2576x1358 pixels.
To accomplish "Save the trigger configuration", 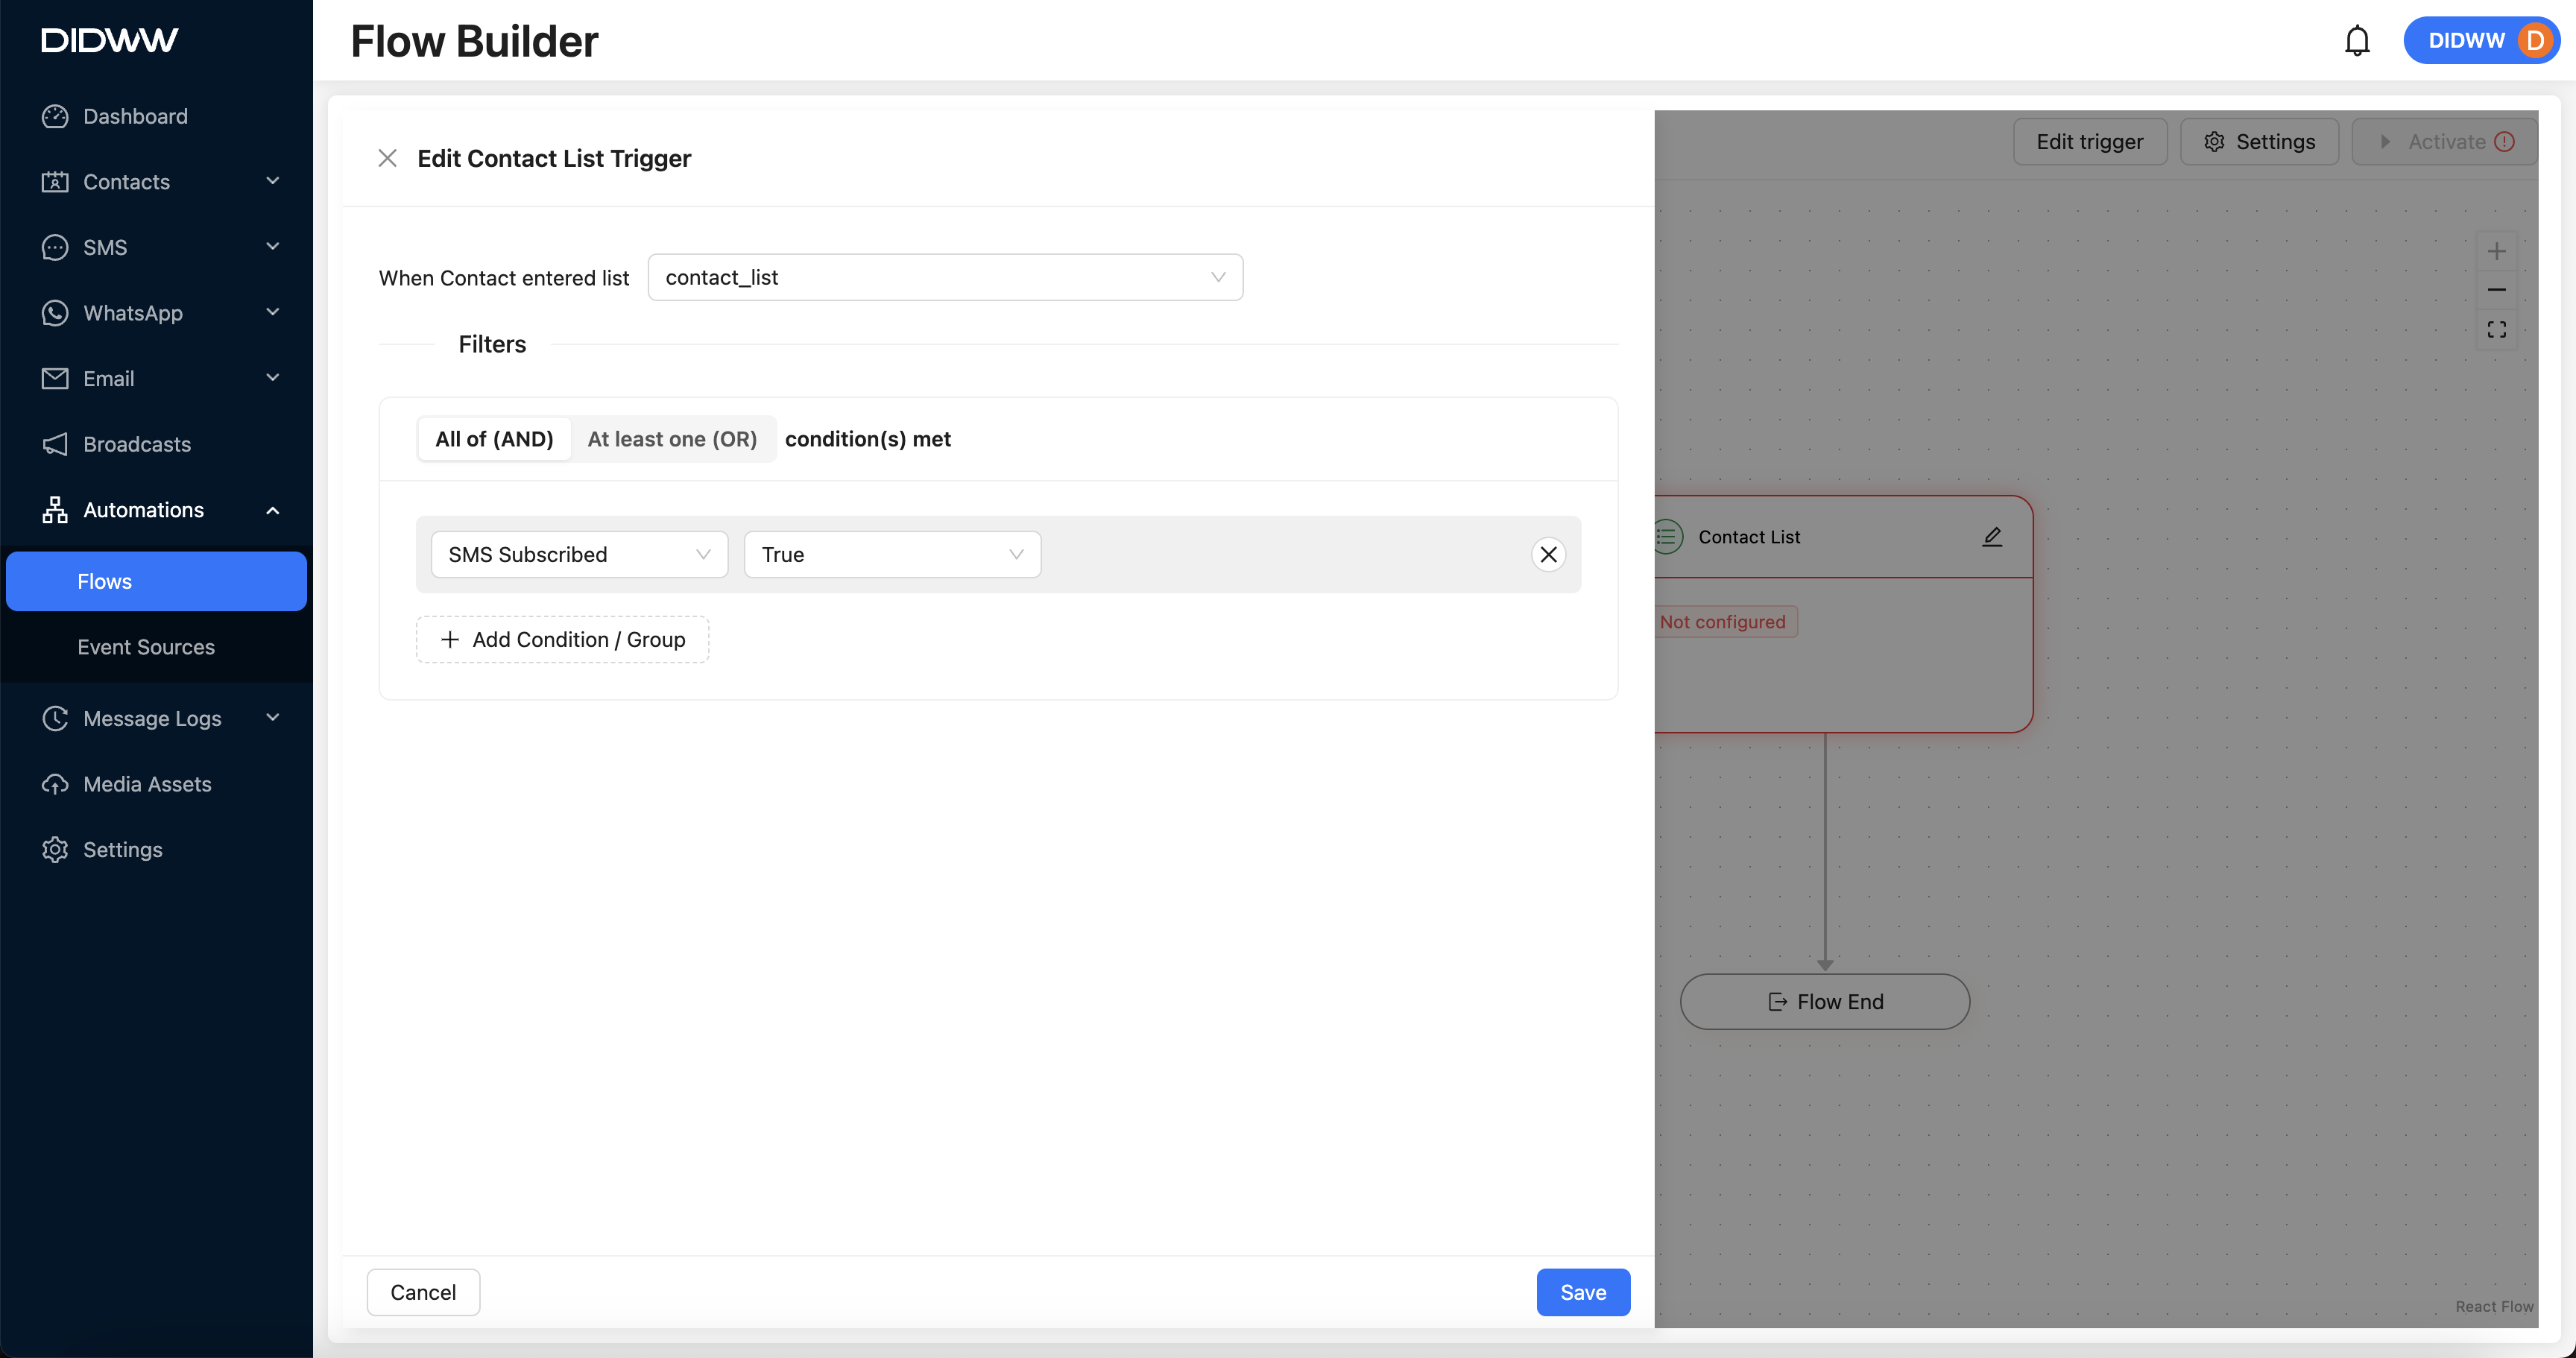I will [x=1582, y=1292].
